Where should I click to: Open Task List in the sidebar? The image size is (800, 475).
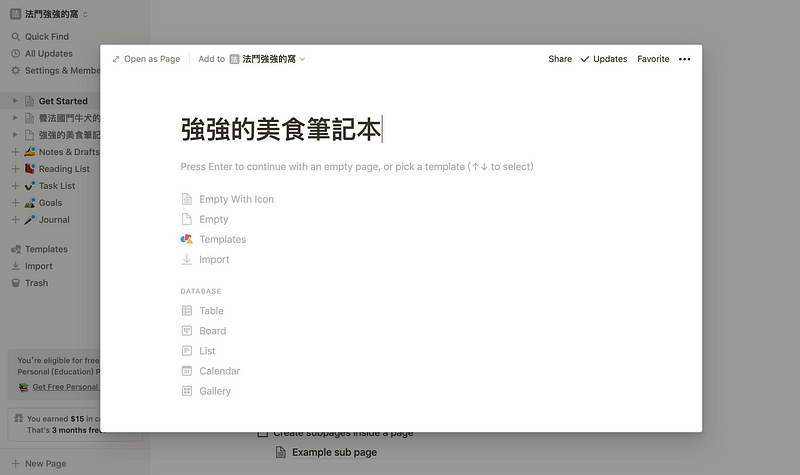[x=57, y=186]
